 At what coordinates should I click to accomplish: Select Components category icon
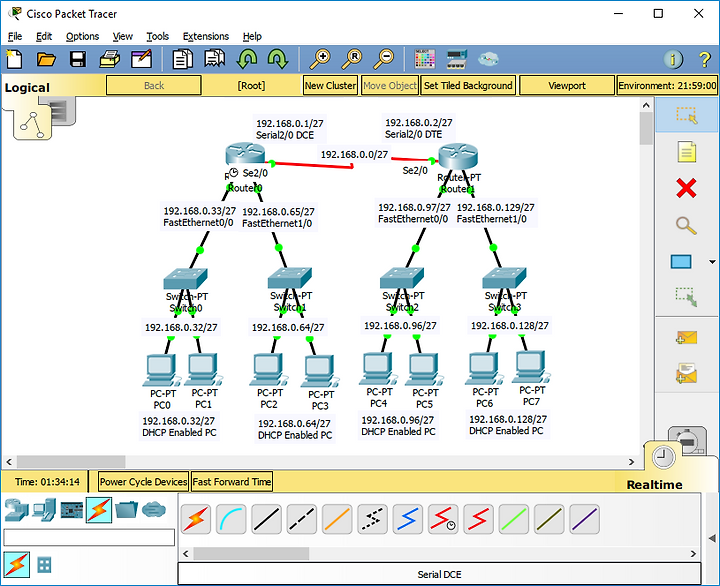[72, 510]
